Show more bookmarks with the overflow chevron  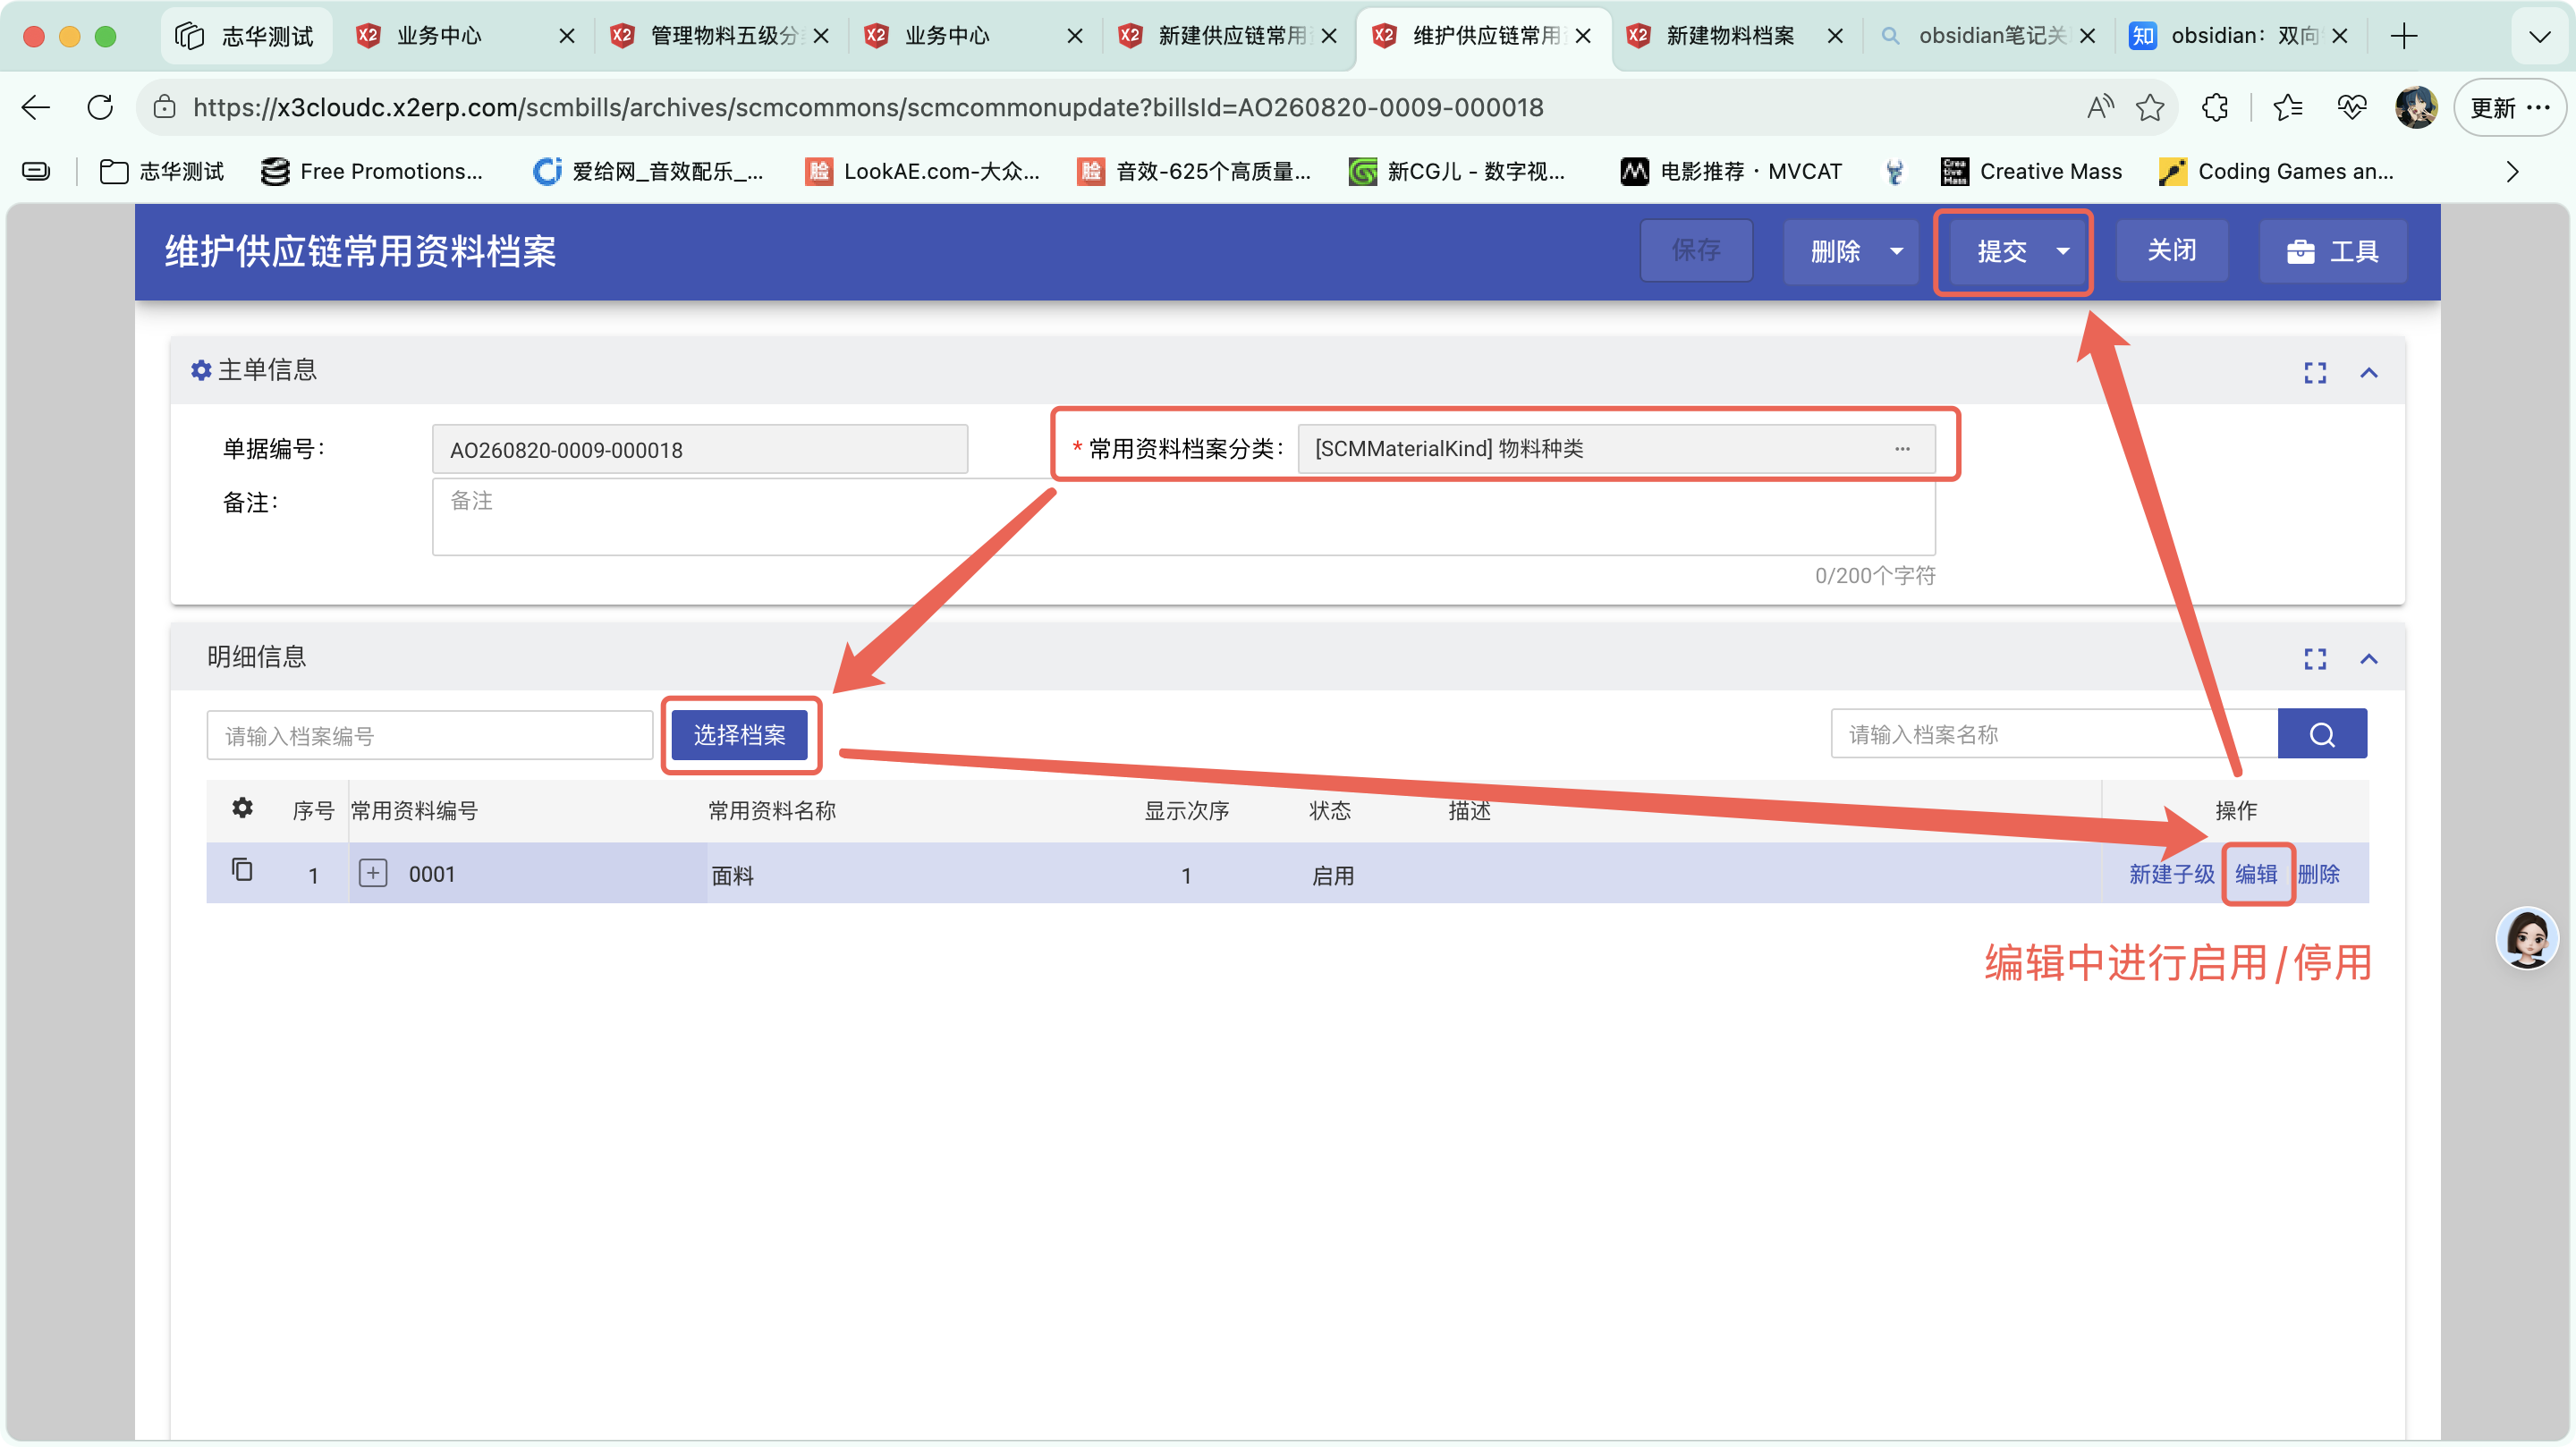coord(2511,172)
